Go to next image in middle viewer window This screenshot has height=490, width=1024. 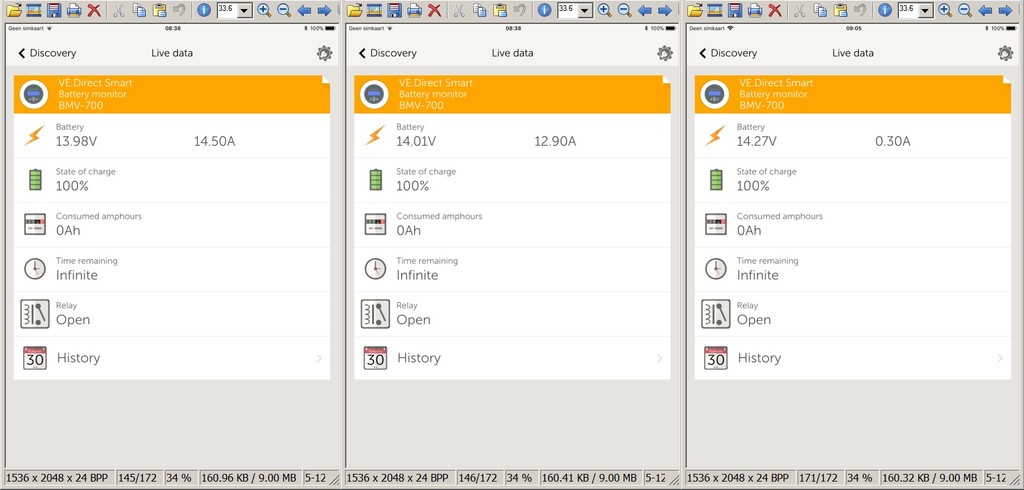tap(664, 10)
